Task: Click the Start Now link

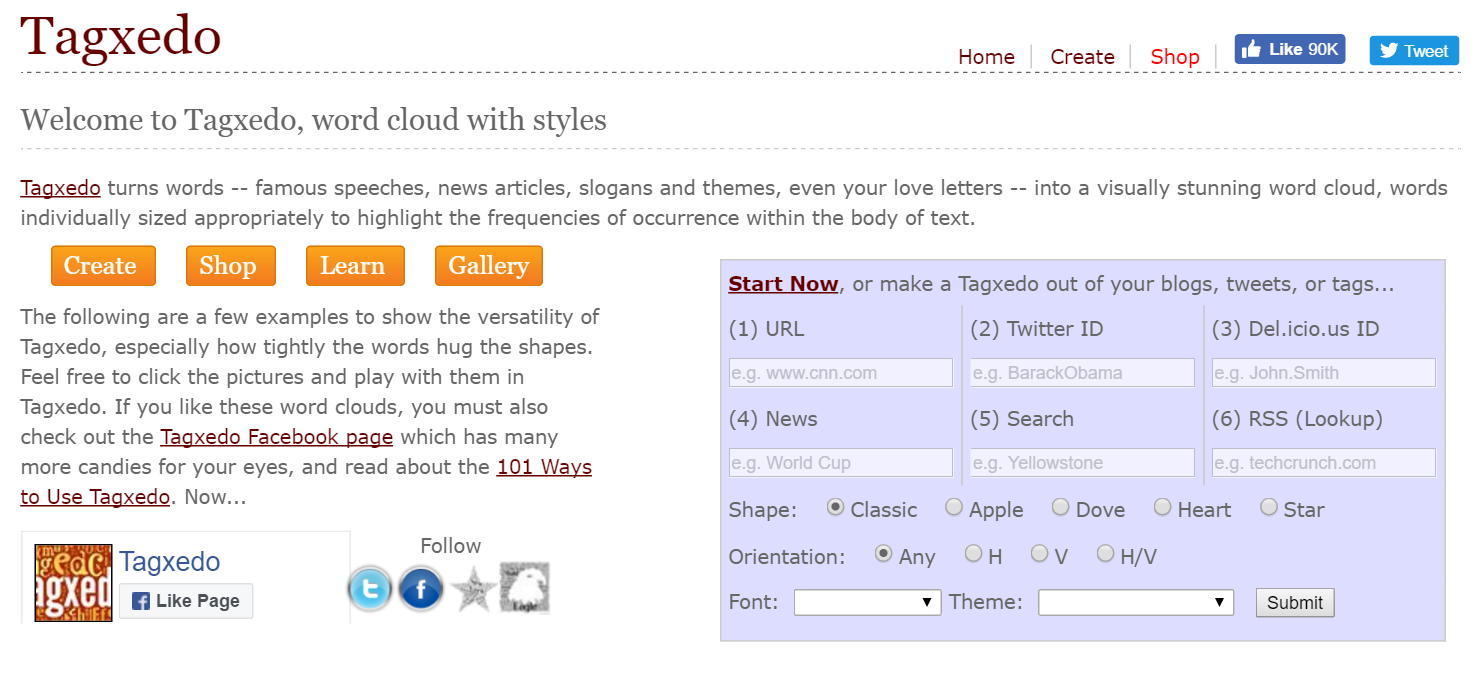Action: [783, 284]
